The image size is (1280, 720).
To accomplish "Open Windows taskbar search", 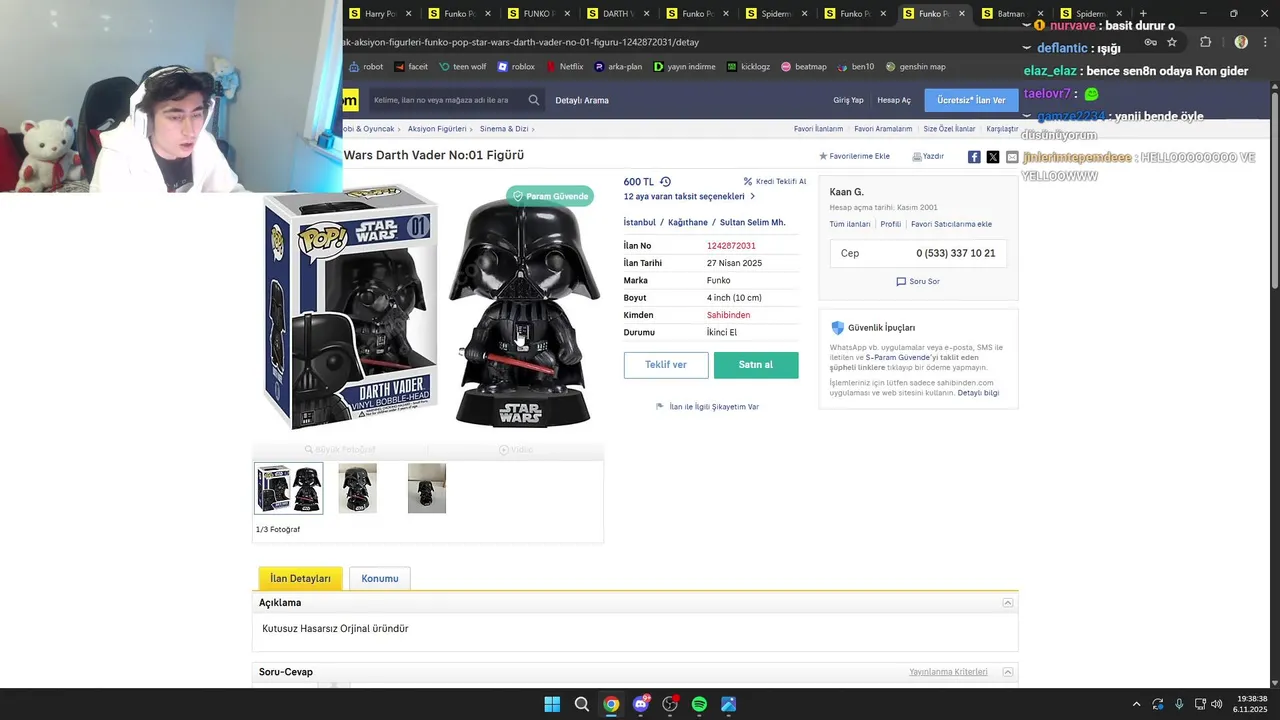I will (x=581, y=704).
